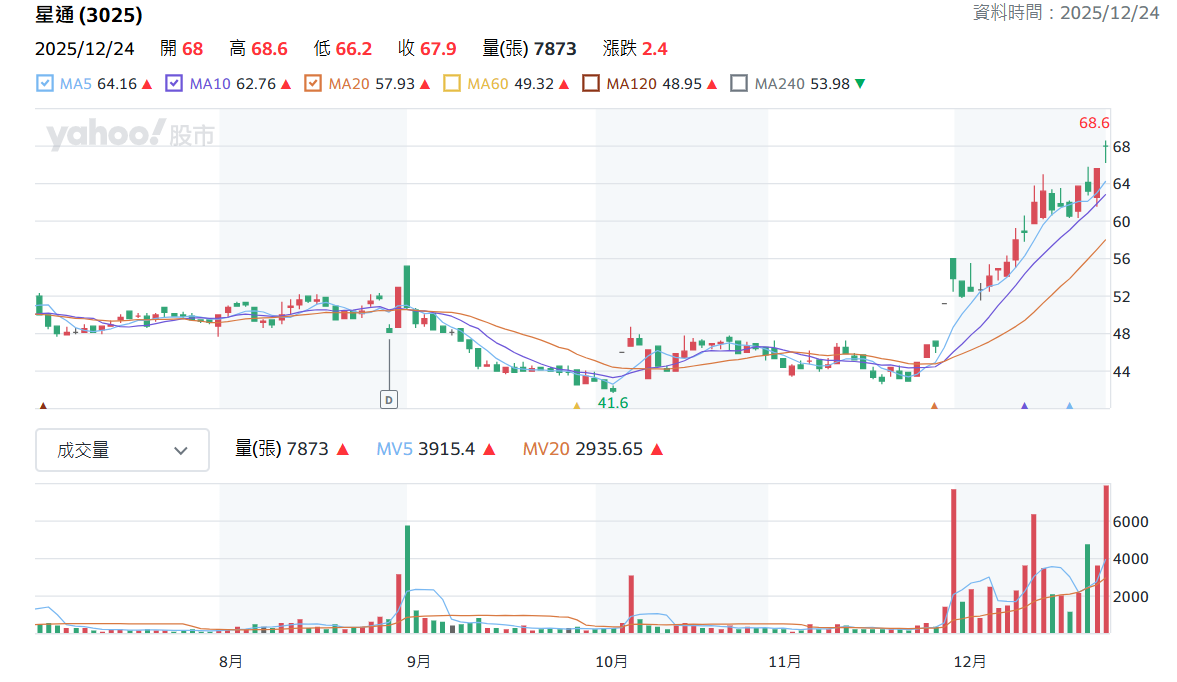
Task: Uncheck the MA5 moving average checkbox
Action: click(x=45, y=83)
